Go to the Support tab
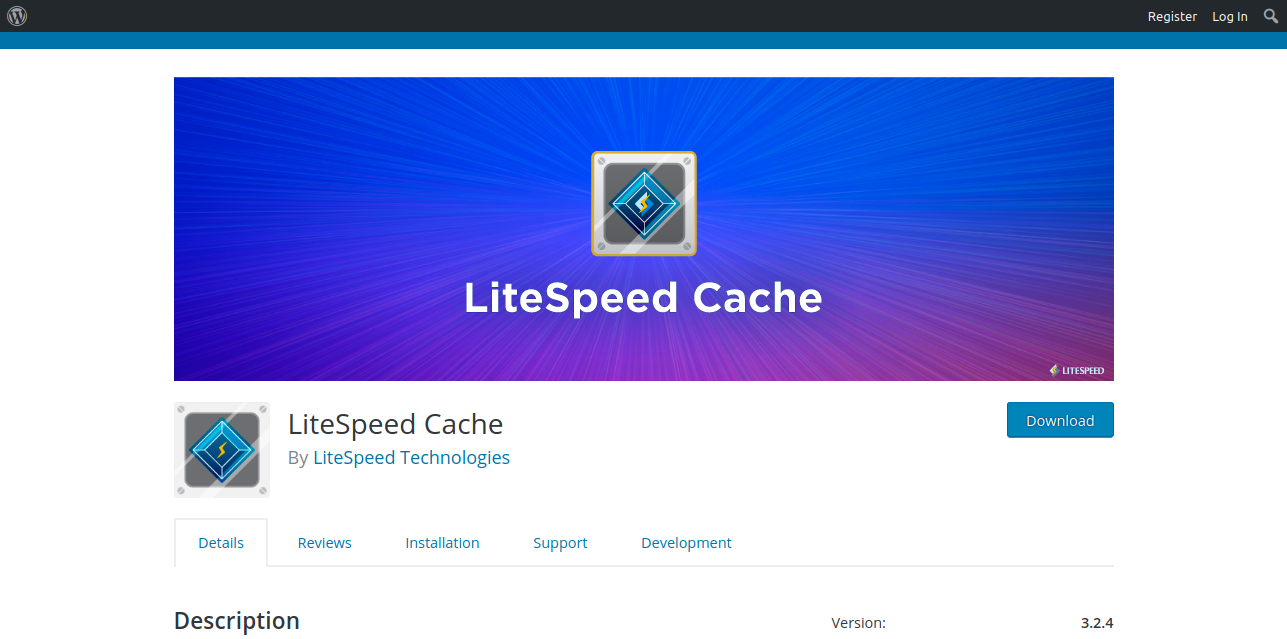The image size is (1287, 639). tap(560, 542)
